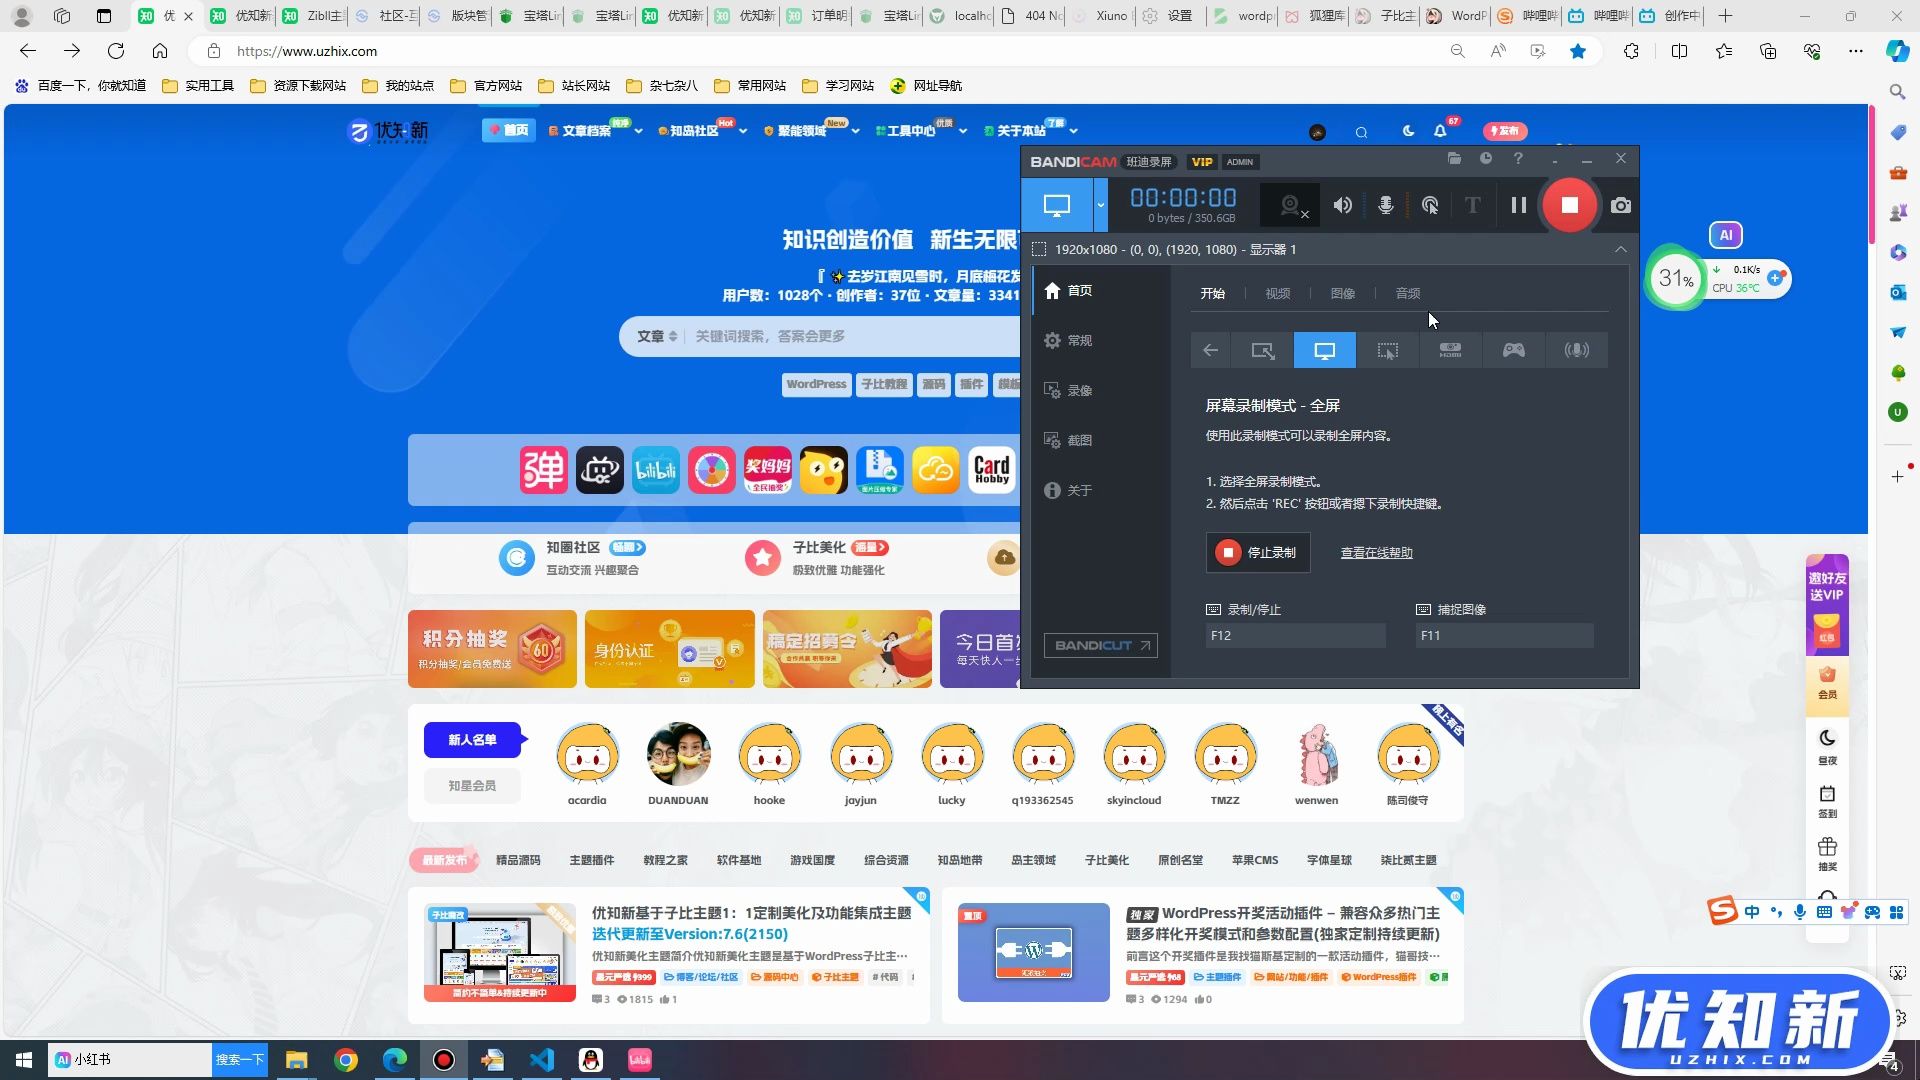This screenshot has height=1080, width=1920.
Task: Toggle the microphone recording icon
Action: 1386,205
